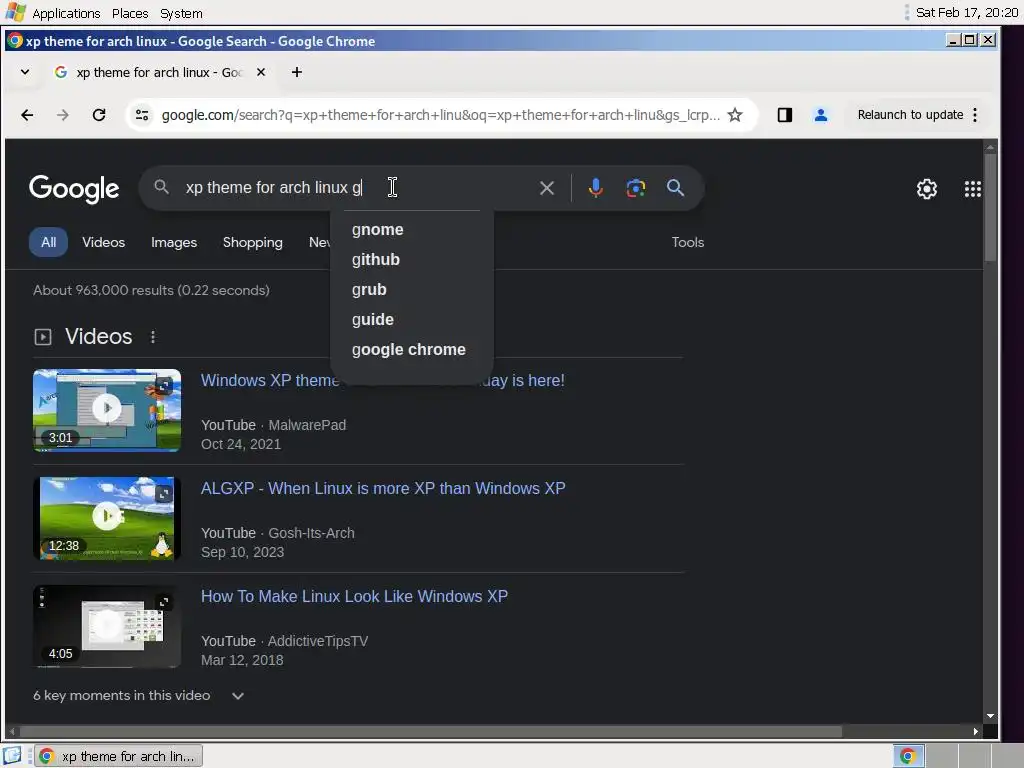1024x768 pixels.
Task: Select the google chrome suggestion
Action: (x=408, y=350)
